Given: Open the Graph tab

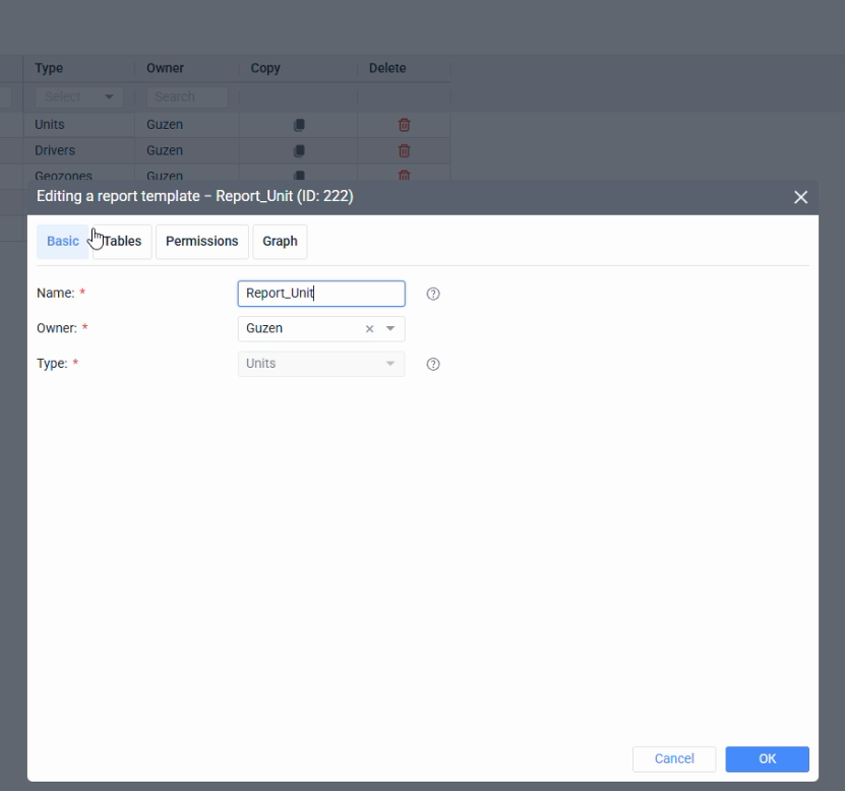Looking at the screenshot, I should click(x=280, y=241).
